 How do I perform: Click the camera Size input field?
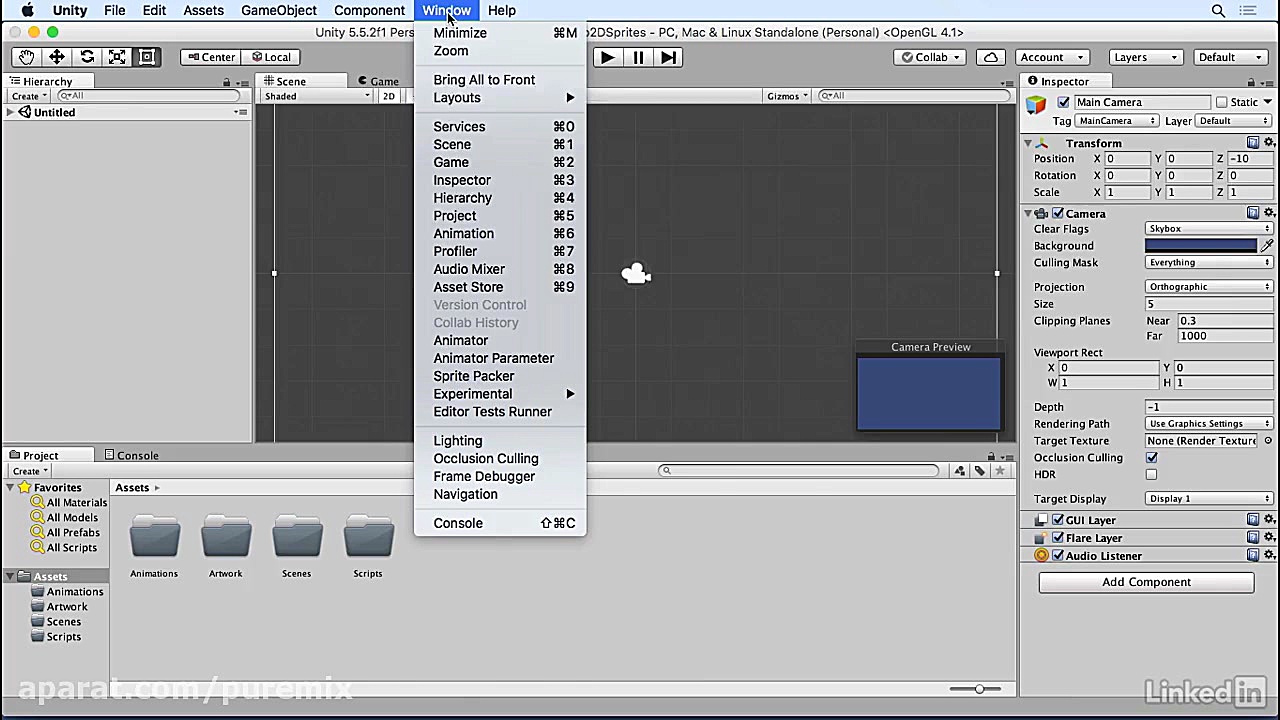point(1209,304)
